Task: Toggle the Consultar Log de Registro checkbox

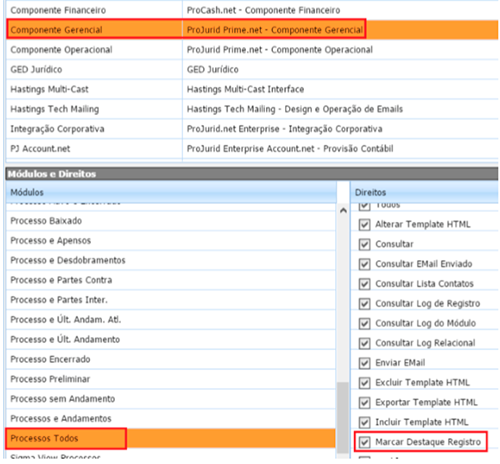Action: point(364,304)
